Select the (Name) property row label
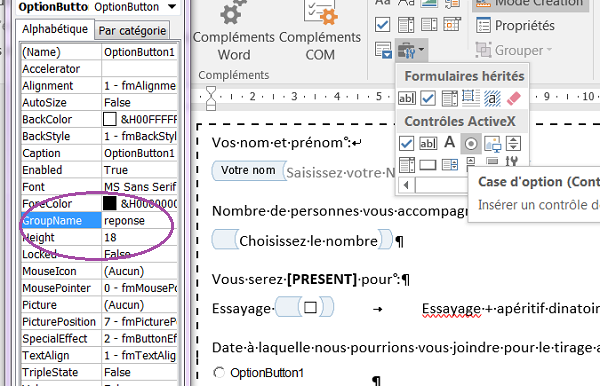 click(61, 52)
